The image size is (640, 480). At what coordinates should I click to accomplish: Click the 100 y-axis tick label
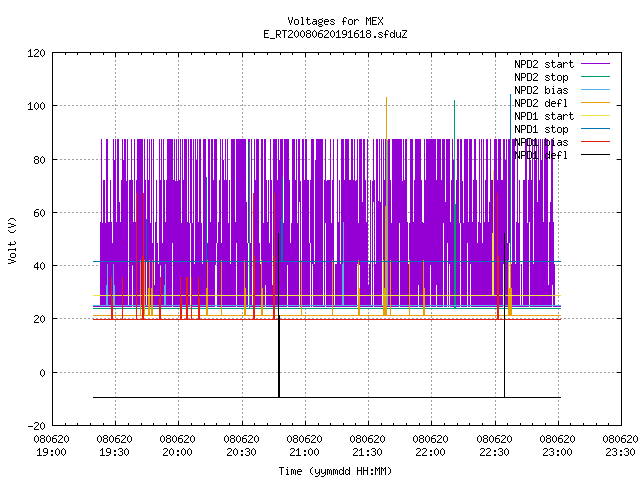point(36,106)
